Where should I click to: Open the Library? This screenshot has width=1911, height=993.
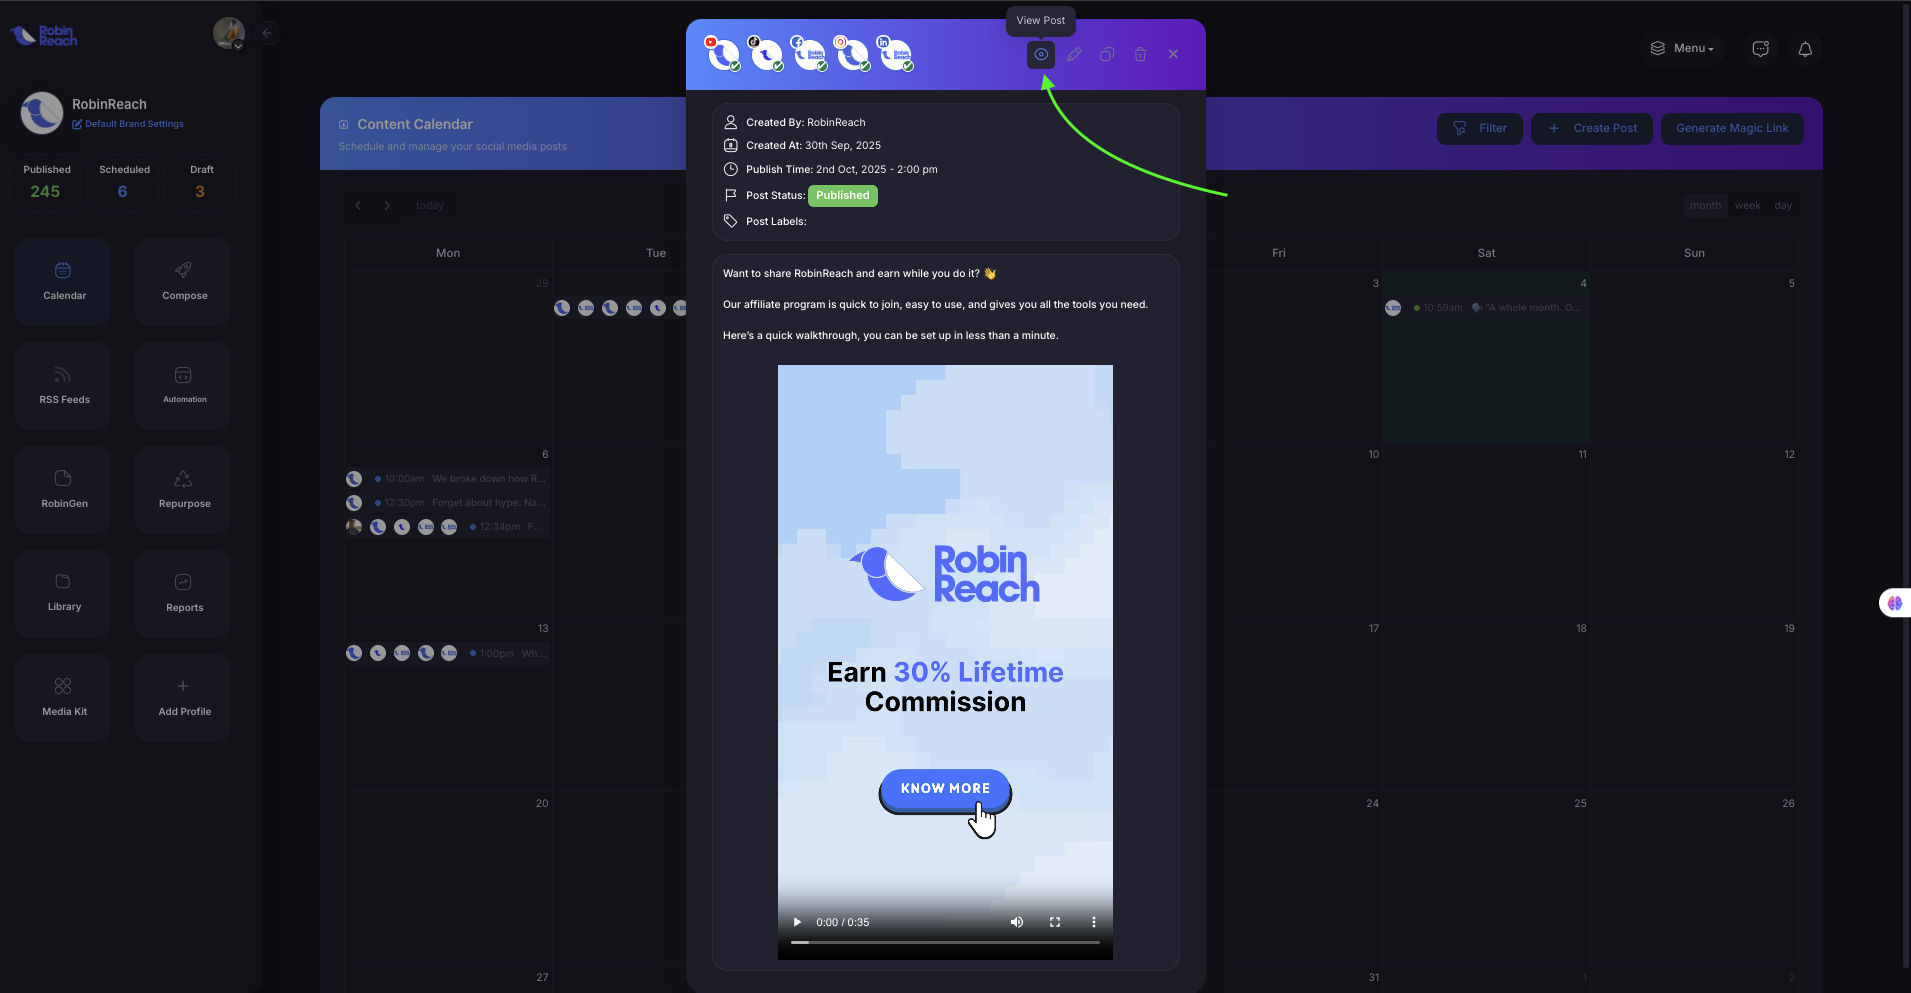[x=63, y=593]
